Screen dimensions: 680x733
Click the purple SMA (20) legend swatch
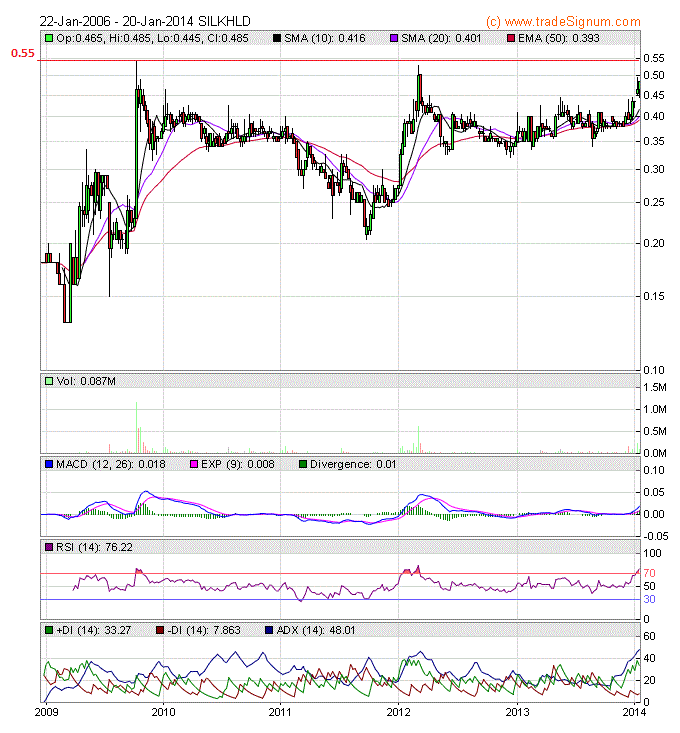click(394, 38)
